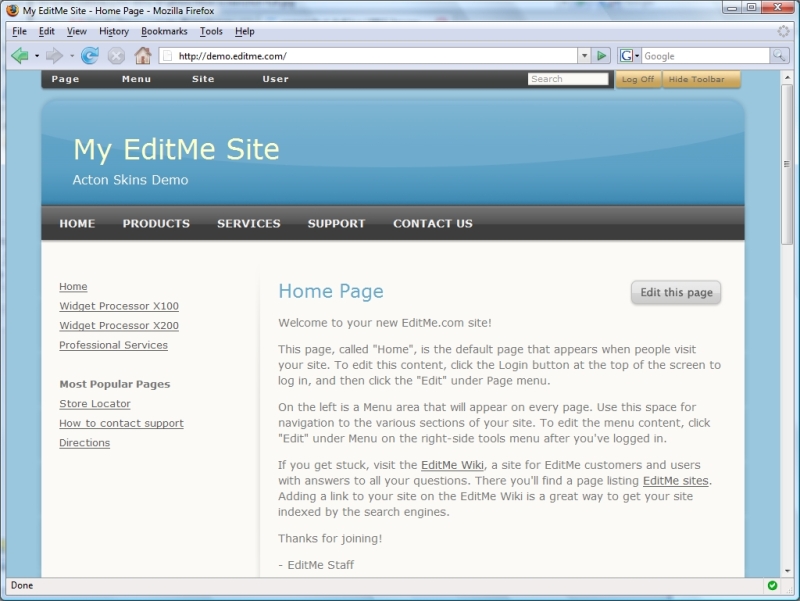Click the scrollbar up arrow
This screenshot has height=601, width=800.
[787, 78]
